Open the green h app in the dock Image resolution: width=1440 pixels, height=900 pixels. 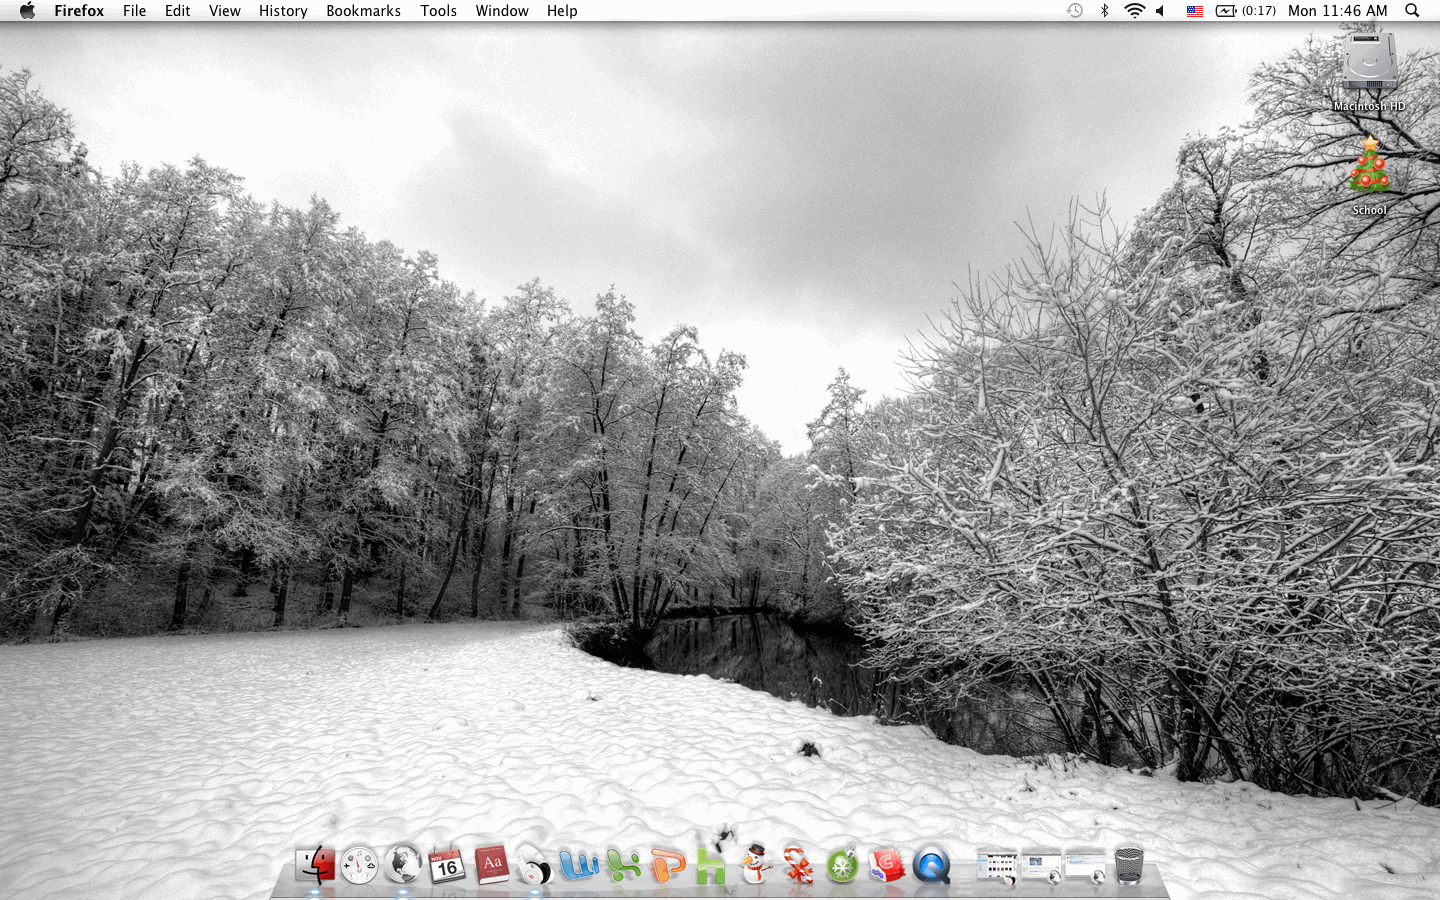(x=711, y=865)
